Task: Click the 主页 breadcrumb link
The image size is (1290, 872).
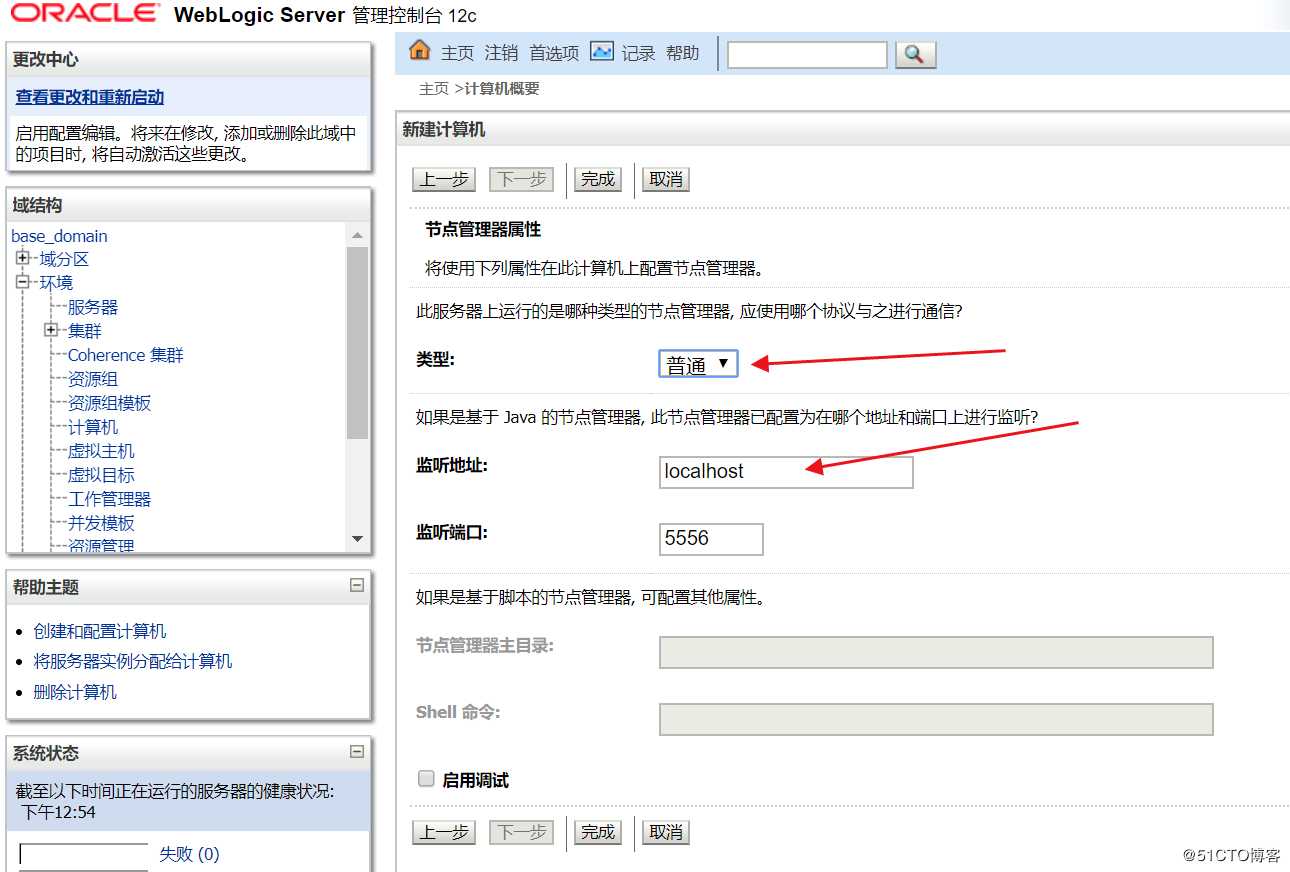Action: (x=434, y=89)
